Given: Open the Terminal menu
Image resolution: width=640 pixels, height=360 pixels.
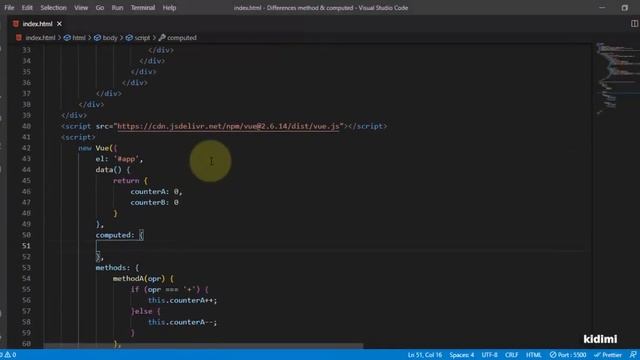Looking at the screenshot, I should [142, 8].
